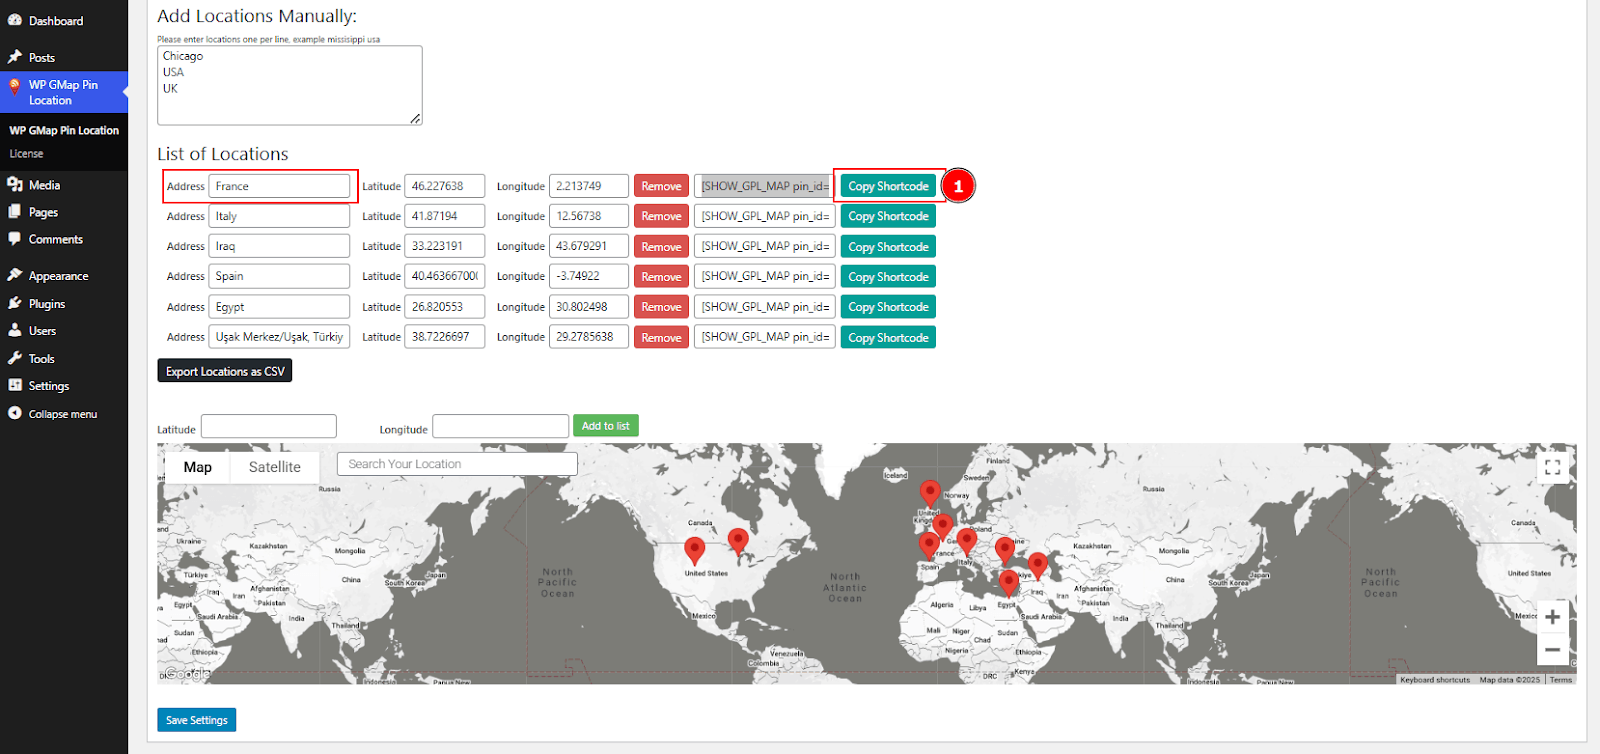Click the Posts pin icon
The width and height of the screenshot is (1600, 754).
point(15,57)
